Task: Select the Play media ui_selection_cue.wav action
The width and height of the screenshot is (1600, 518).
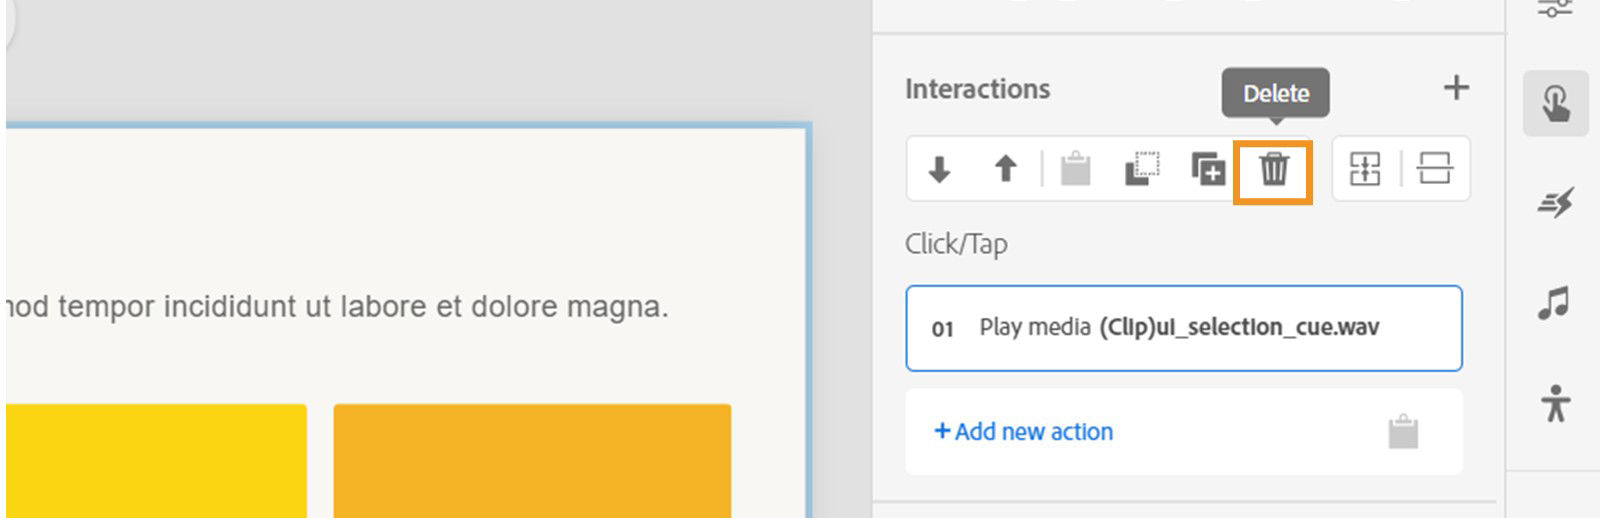Action: (1183, 328)
